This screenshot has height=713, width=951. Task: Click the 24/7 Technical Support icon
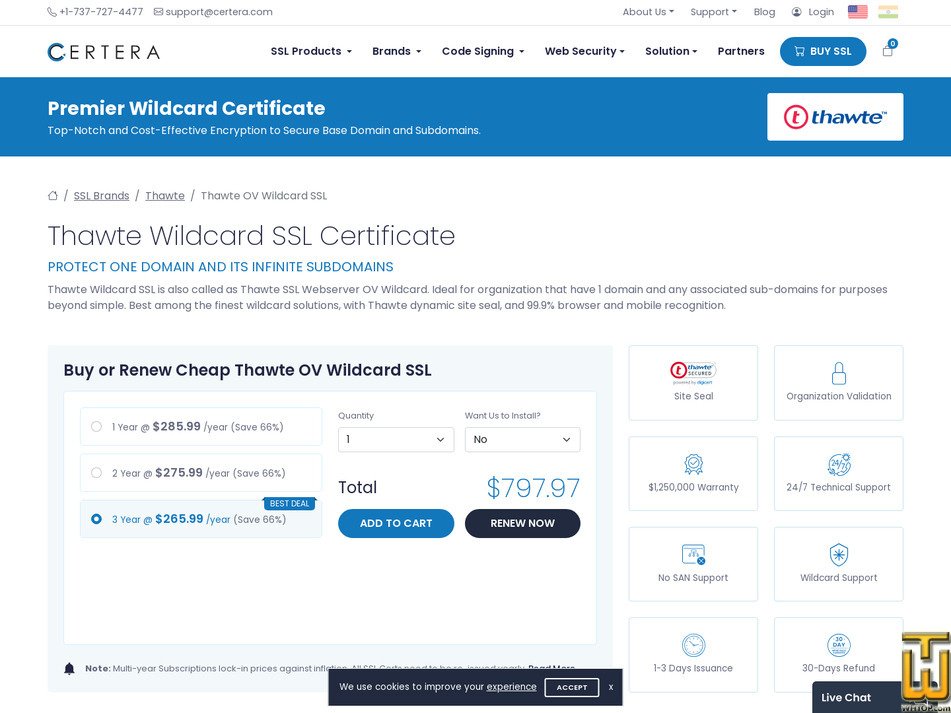point(838,464)
